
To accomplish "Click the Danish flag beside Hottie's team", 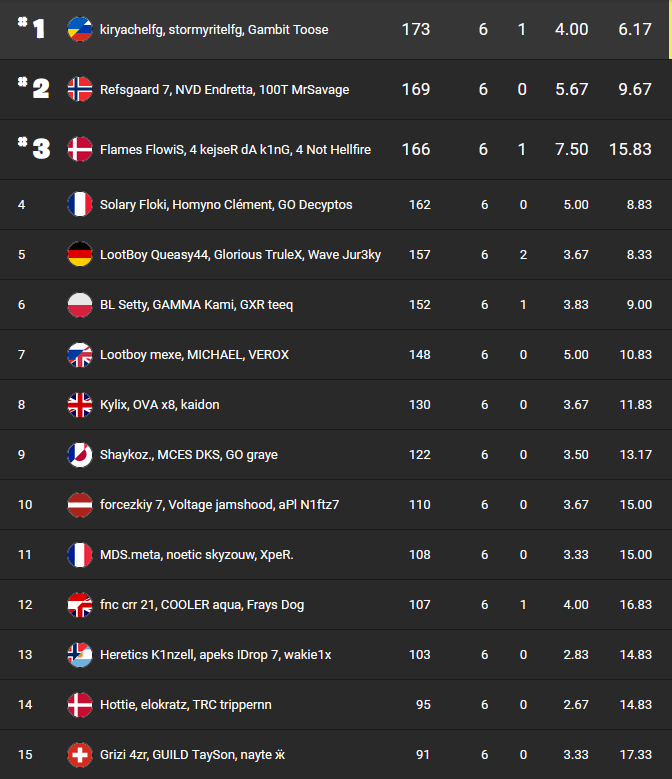I will (79, 704).
